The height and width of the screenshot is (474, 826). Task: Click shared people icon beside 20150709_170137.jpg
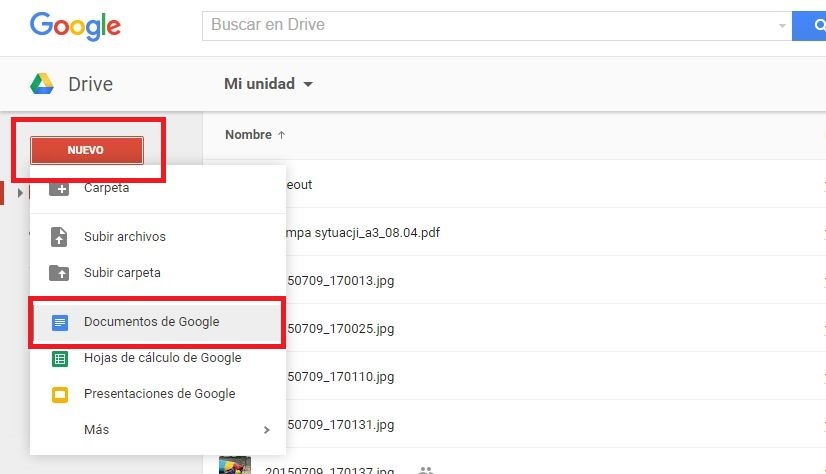point(426,470)
